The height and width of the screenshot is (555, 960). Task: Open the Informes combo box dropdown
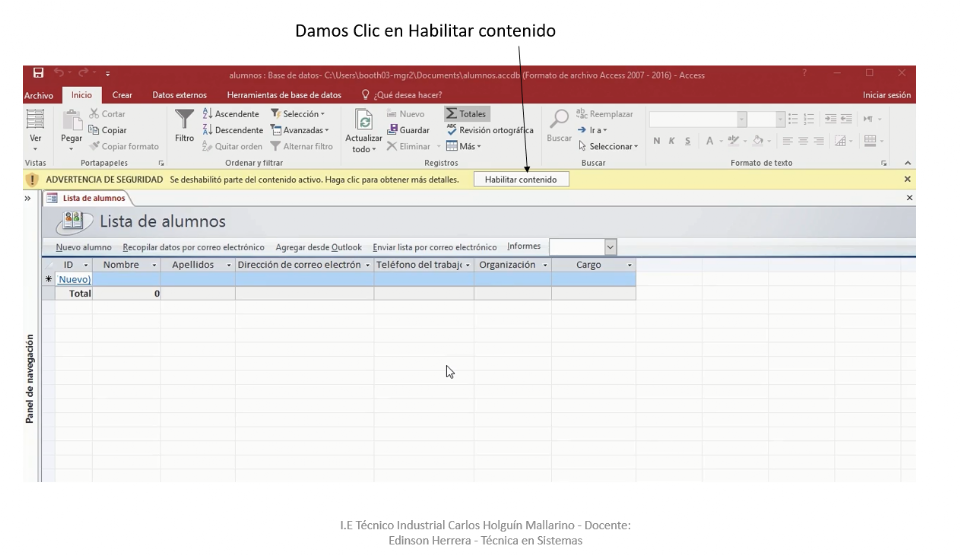610,247
